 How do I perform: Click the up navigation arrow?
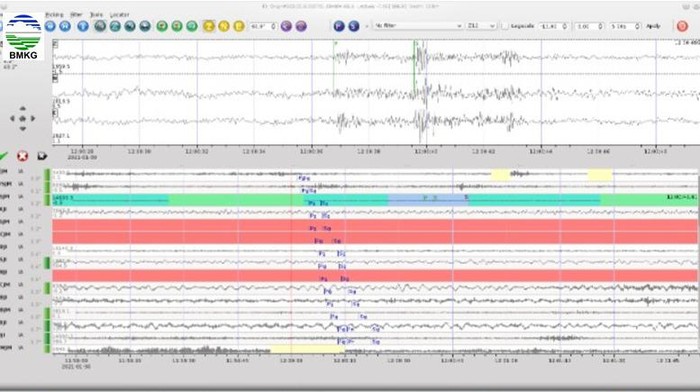pyautogui.click(x=22, y=108)
